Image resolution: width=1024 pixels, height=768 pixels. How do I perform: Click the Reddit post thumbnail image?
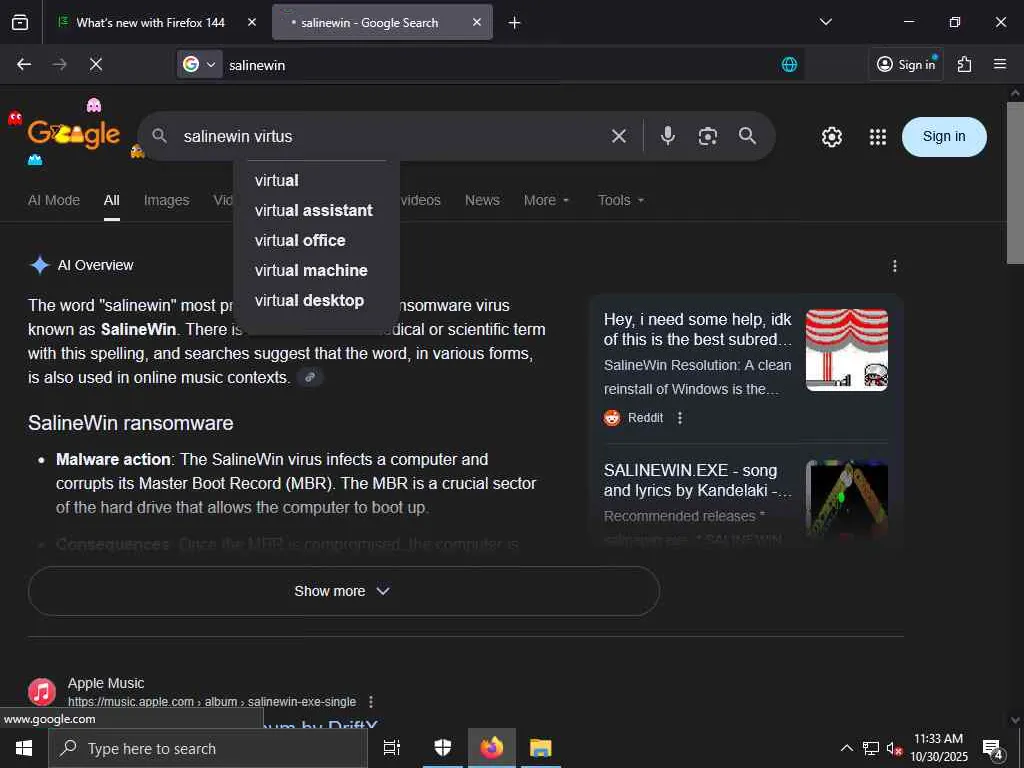[x=846, y=350]
